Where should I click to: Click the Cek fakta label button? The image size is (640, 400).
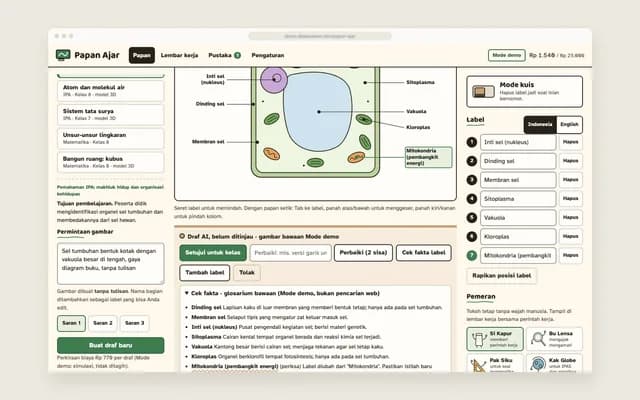click(x=424, y=253)
